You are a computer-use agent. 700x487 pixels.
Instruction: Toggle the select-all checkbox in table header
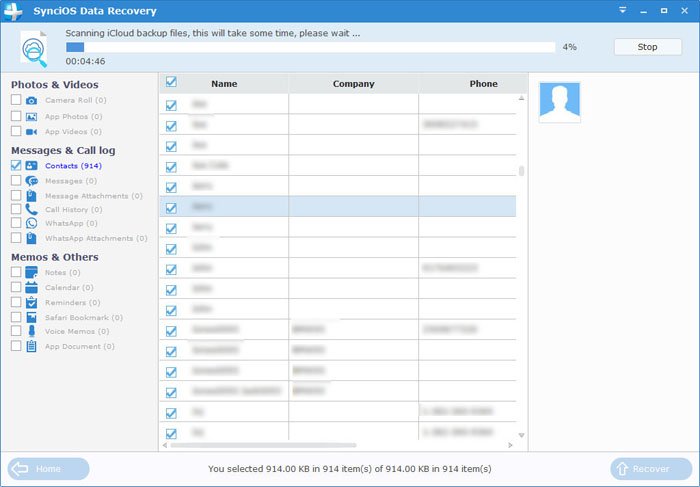pos(171,82)
